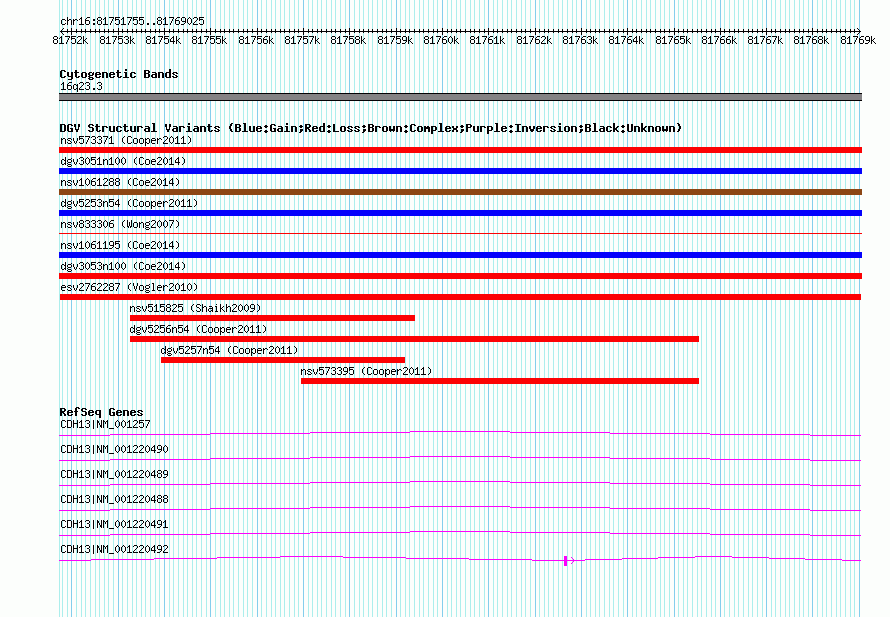Open the nsv1061288 (Coe2014) label
Screen dimensions: 890x617
pyautogui.click(x=120, y=182)
